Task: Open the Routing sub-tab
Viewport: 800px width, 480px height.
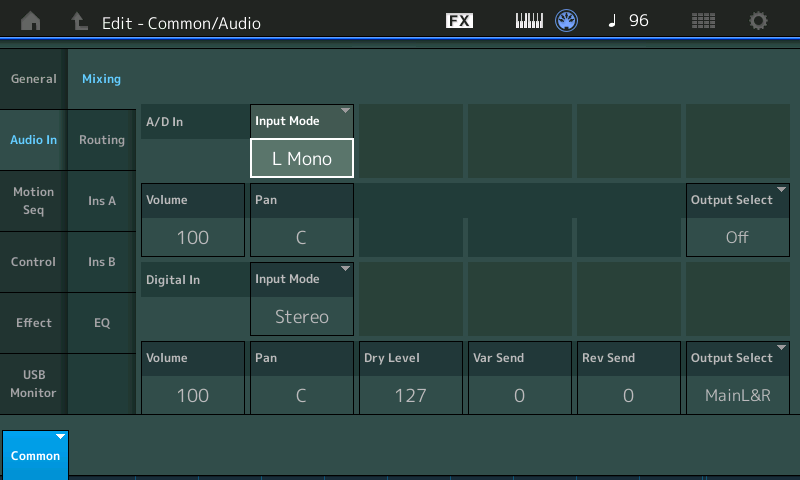Action: 102,140
